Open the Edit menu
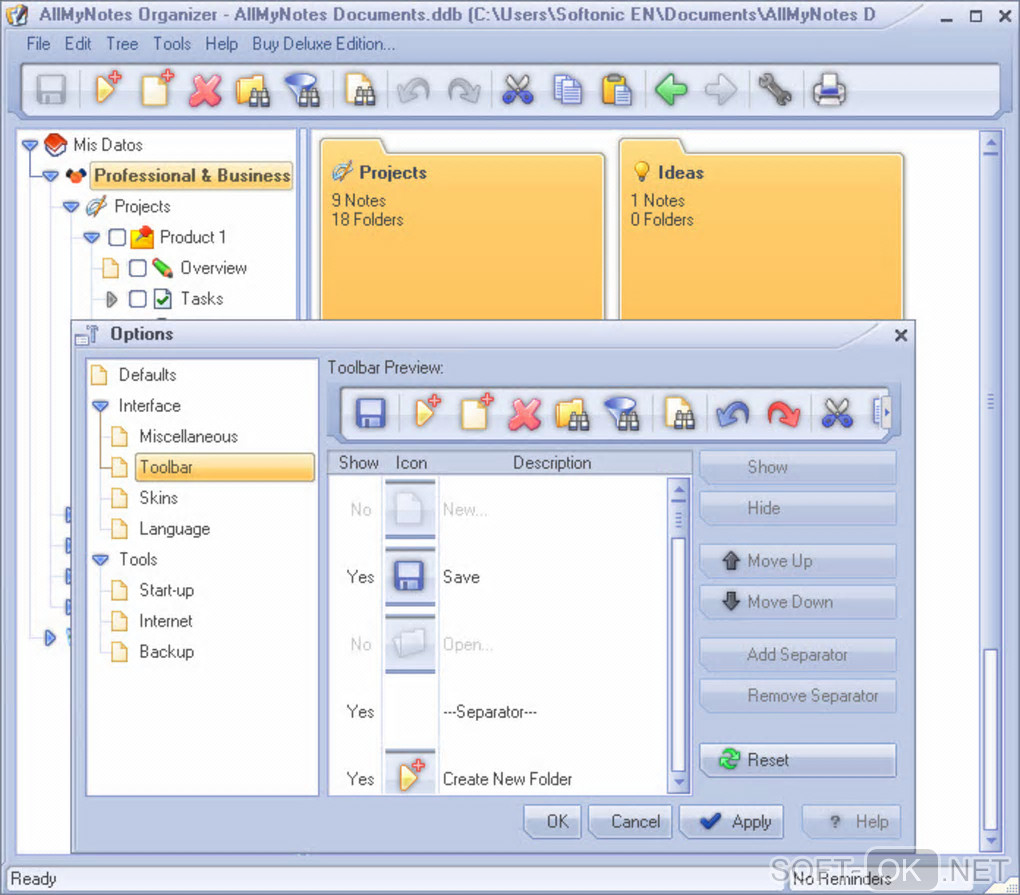Image resolution: width=1020 pixels, height=895 pixels. coord(77,44)
